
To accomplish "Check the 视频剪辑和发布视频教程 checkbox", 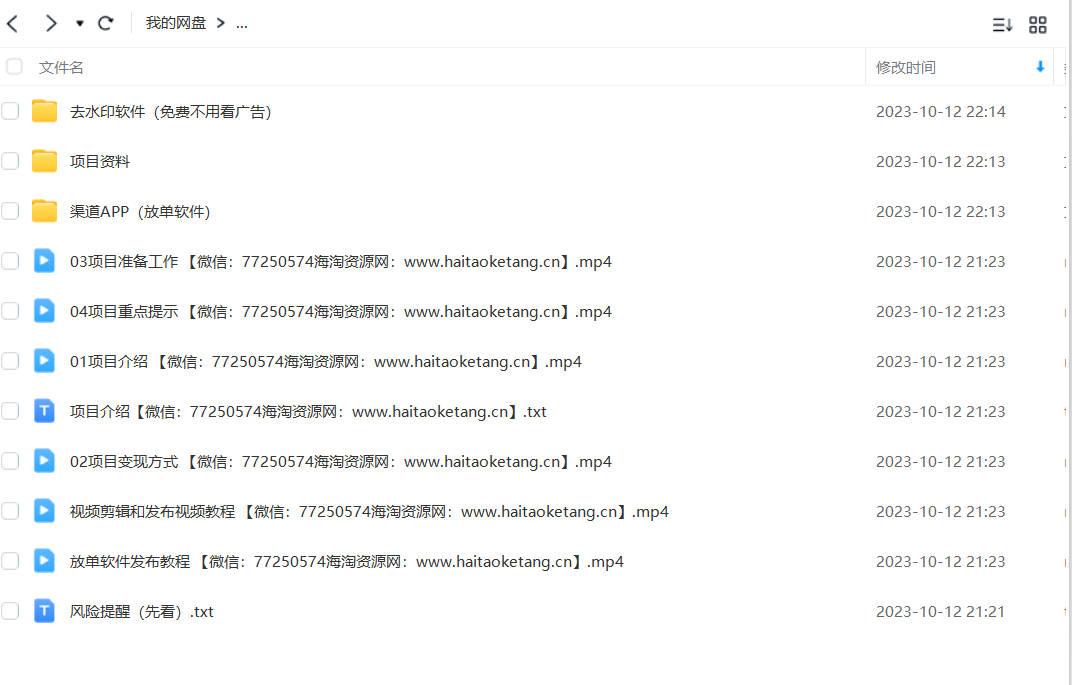I will point(10,510).
